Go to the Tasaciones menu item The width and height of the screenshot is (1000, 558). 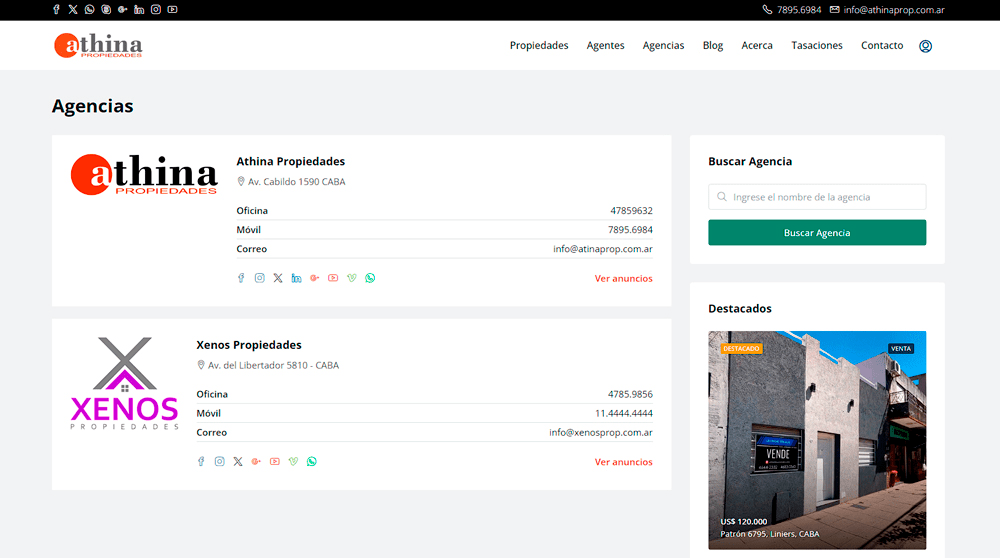click(x=817, y=45)
